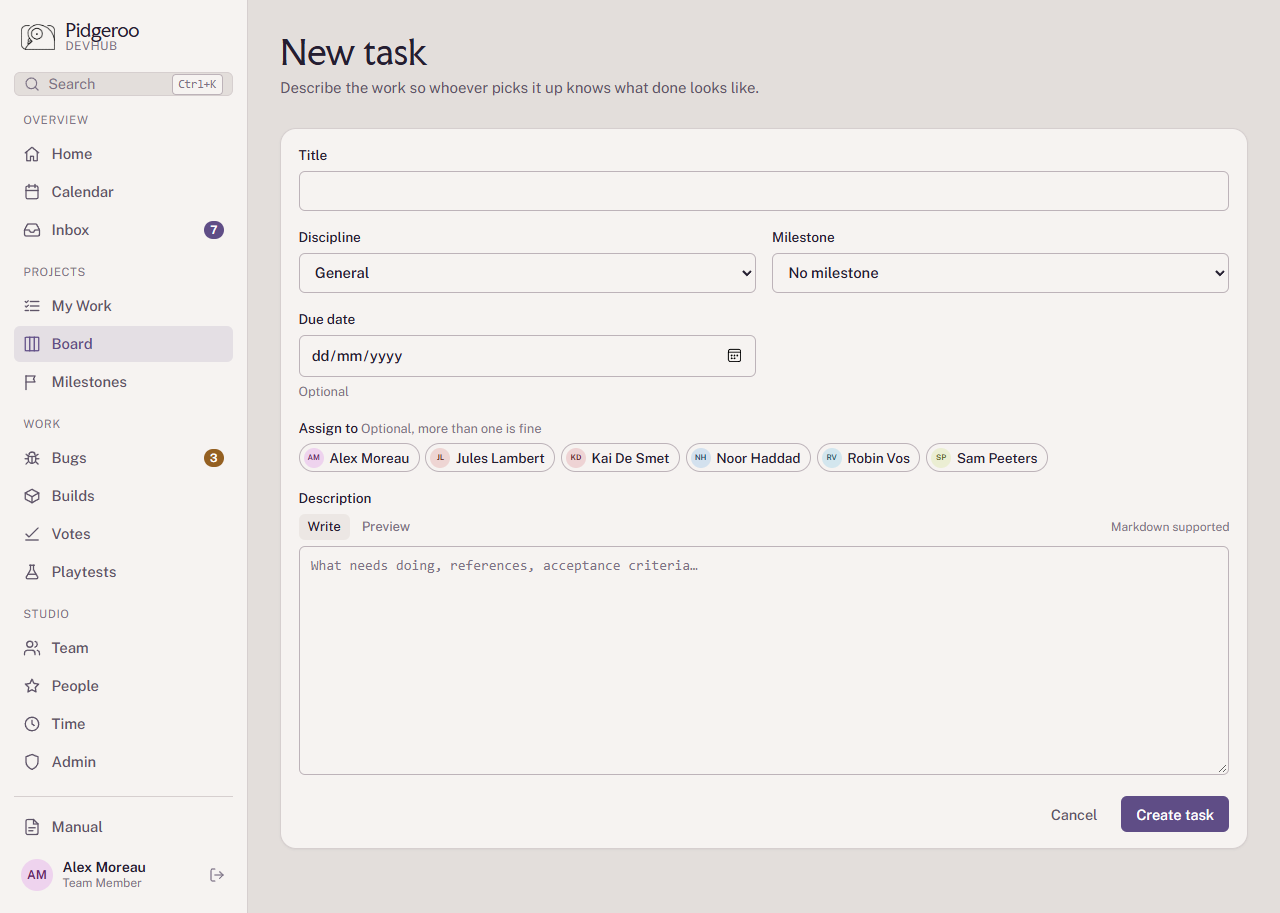This screenshot has width=1280, height=913.
Task: Click the Home house icon
Action: (x=32, y=154)
